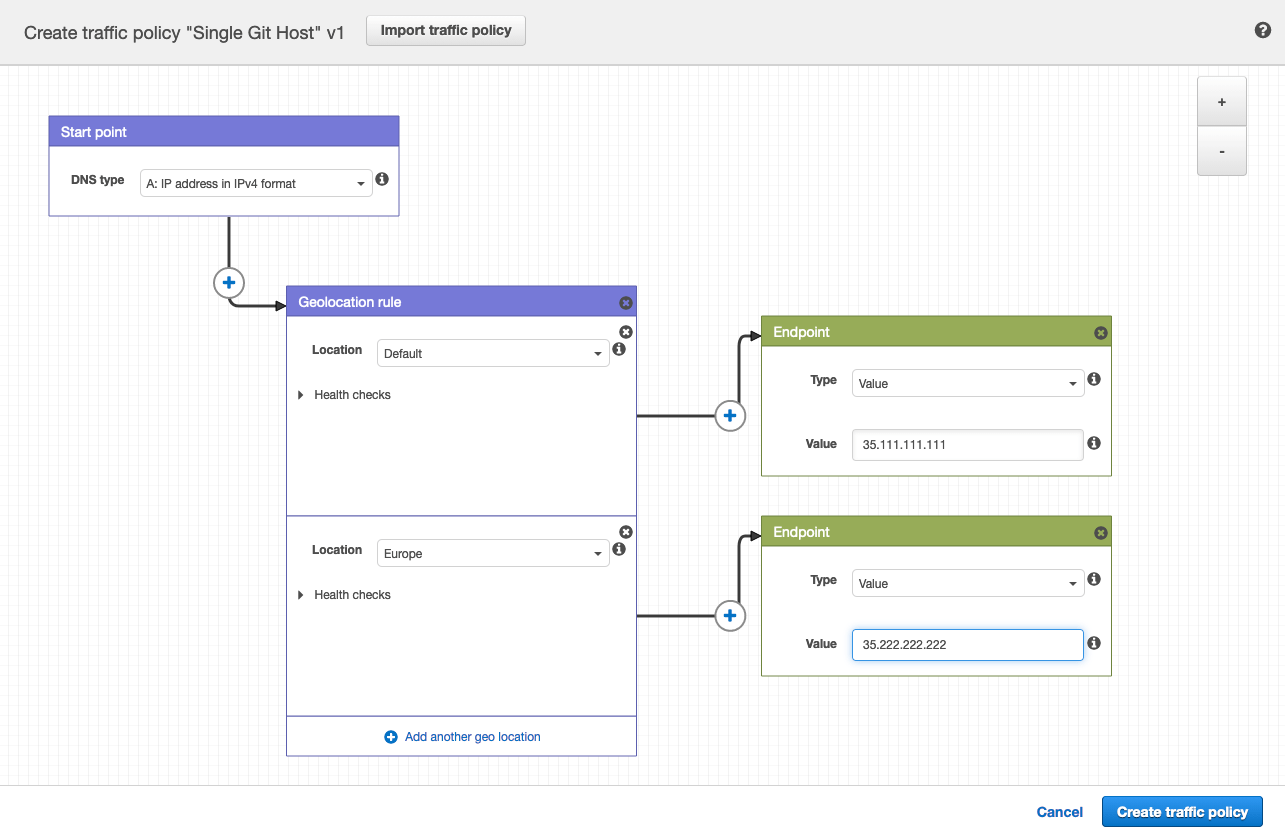Screen dimensions: 1285x838
Task: Open the Default location dropdown
Action: [492, 353]
